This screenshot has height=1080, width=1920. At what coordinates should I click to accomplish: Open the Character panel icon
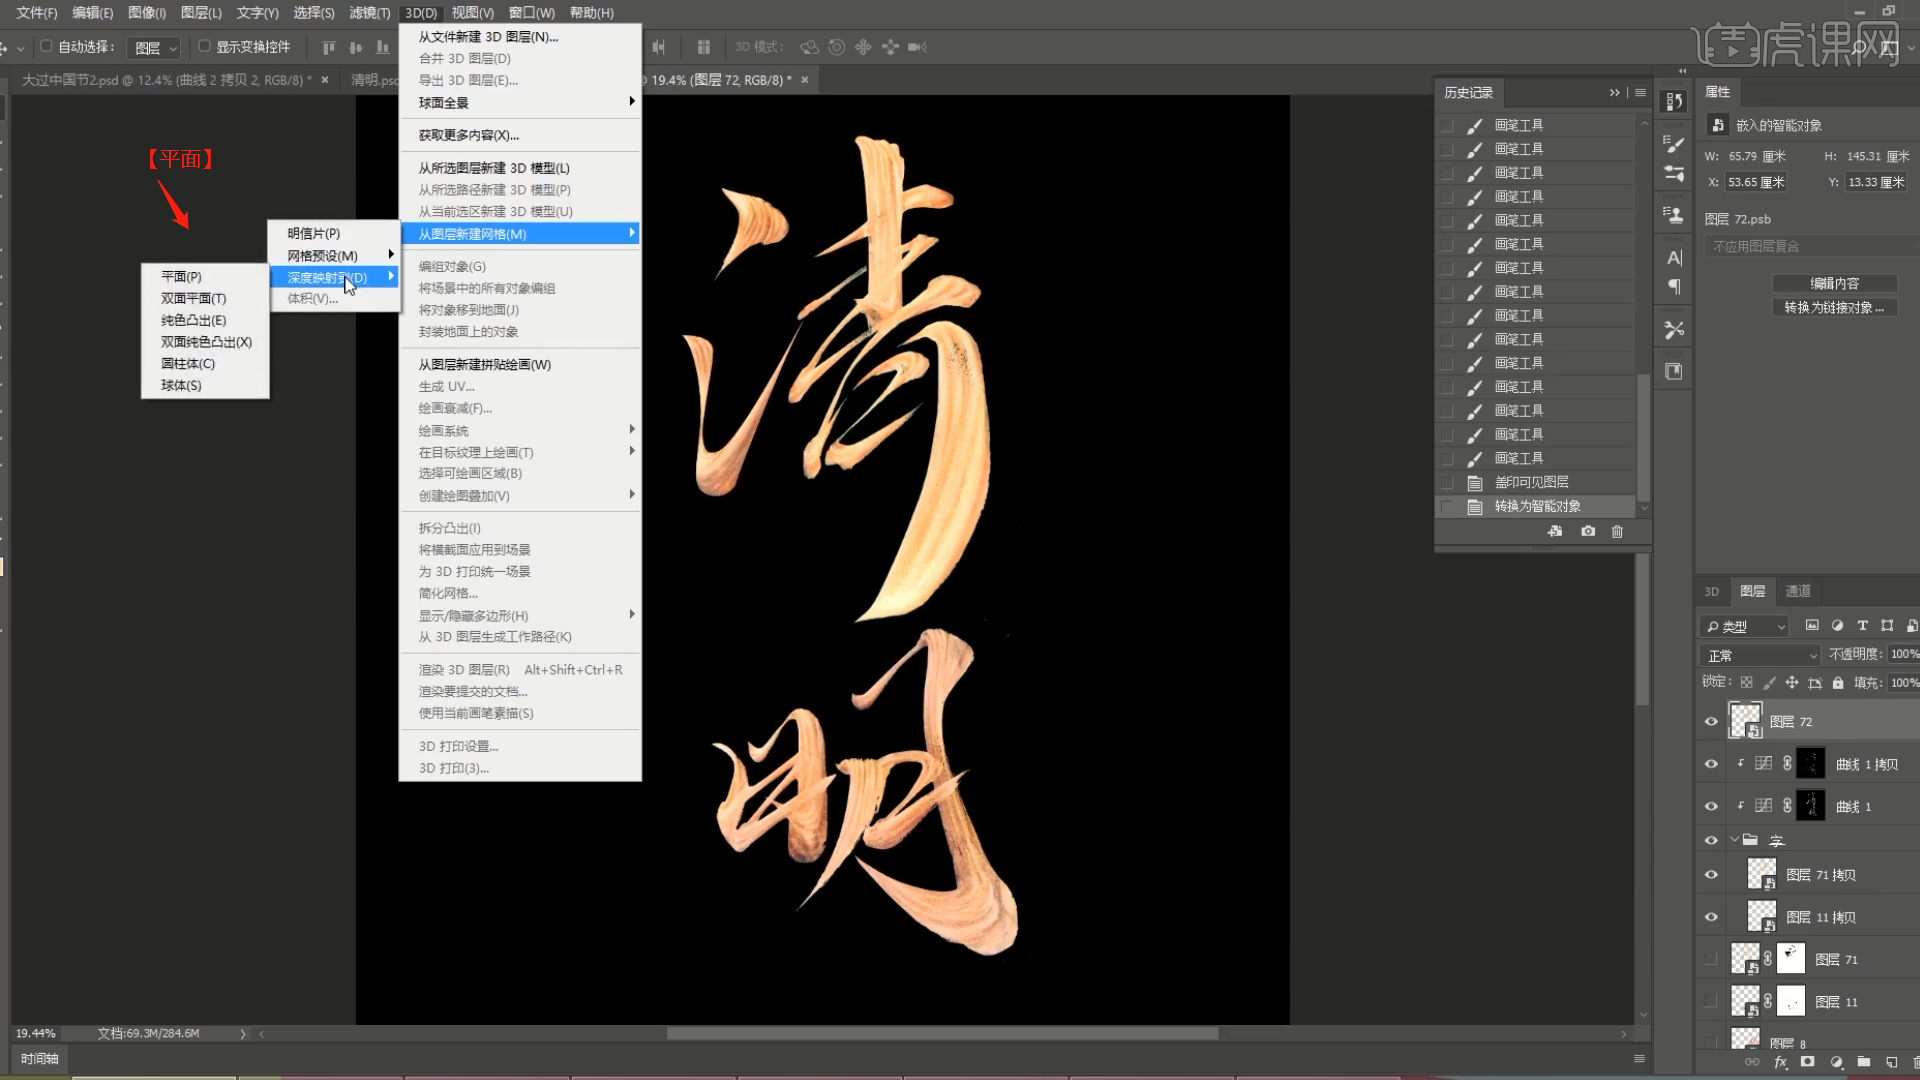tap(1674, 258)
